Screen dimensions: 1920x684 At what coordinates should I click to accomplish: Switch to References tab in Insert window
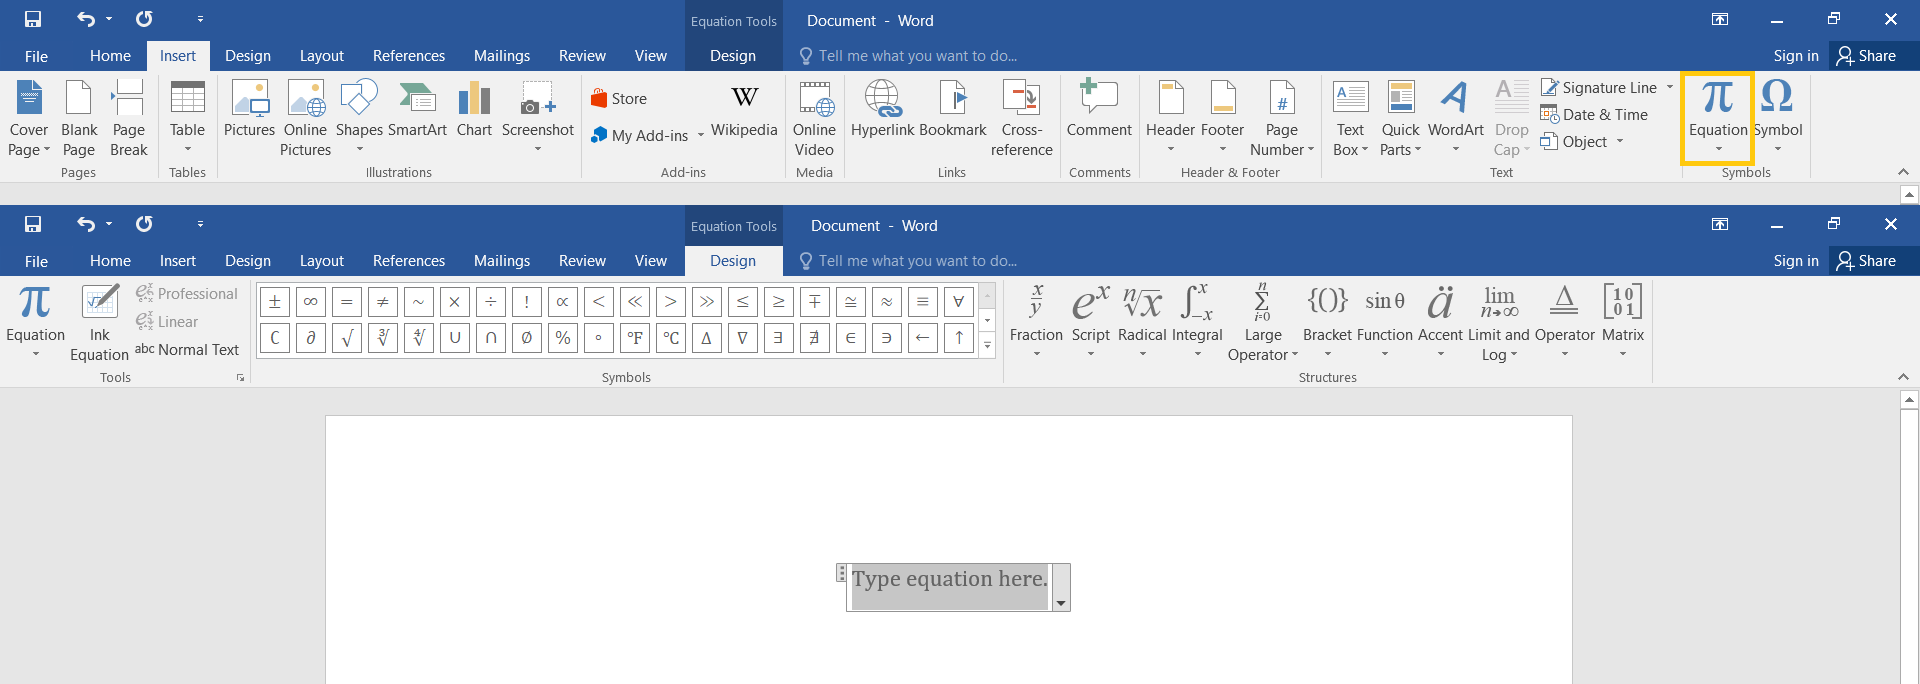[409, 56]
